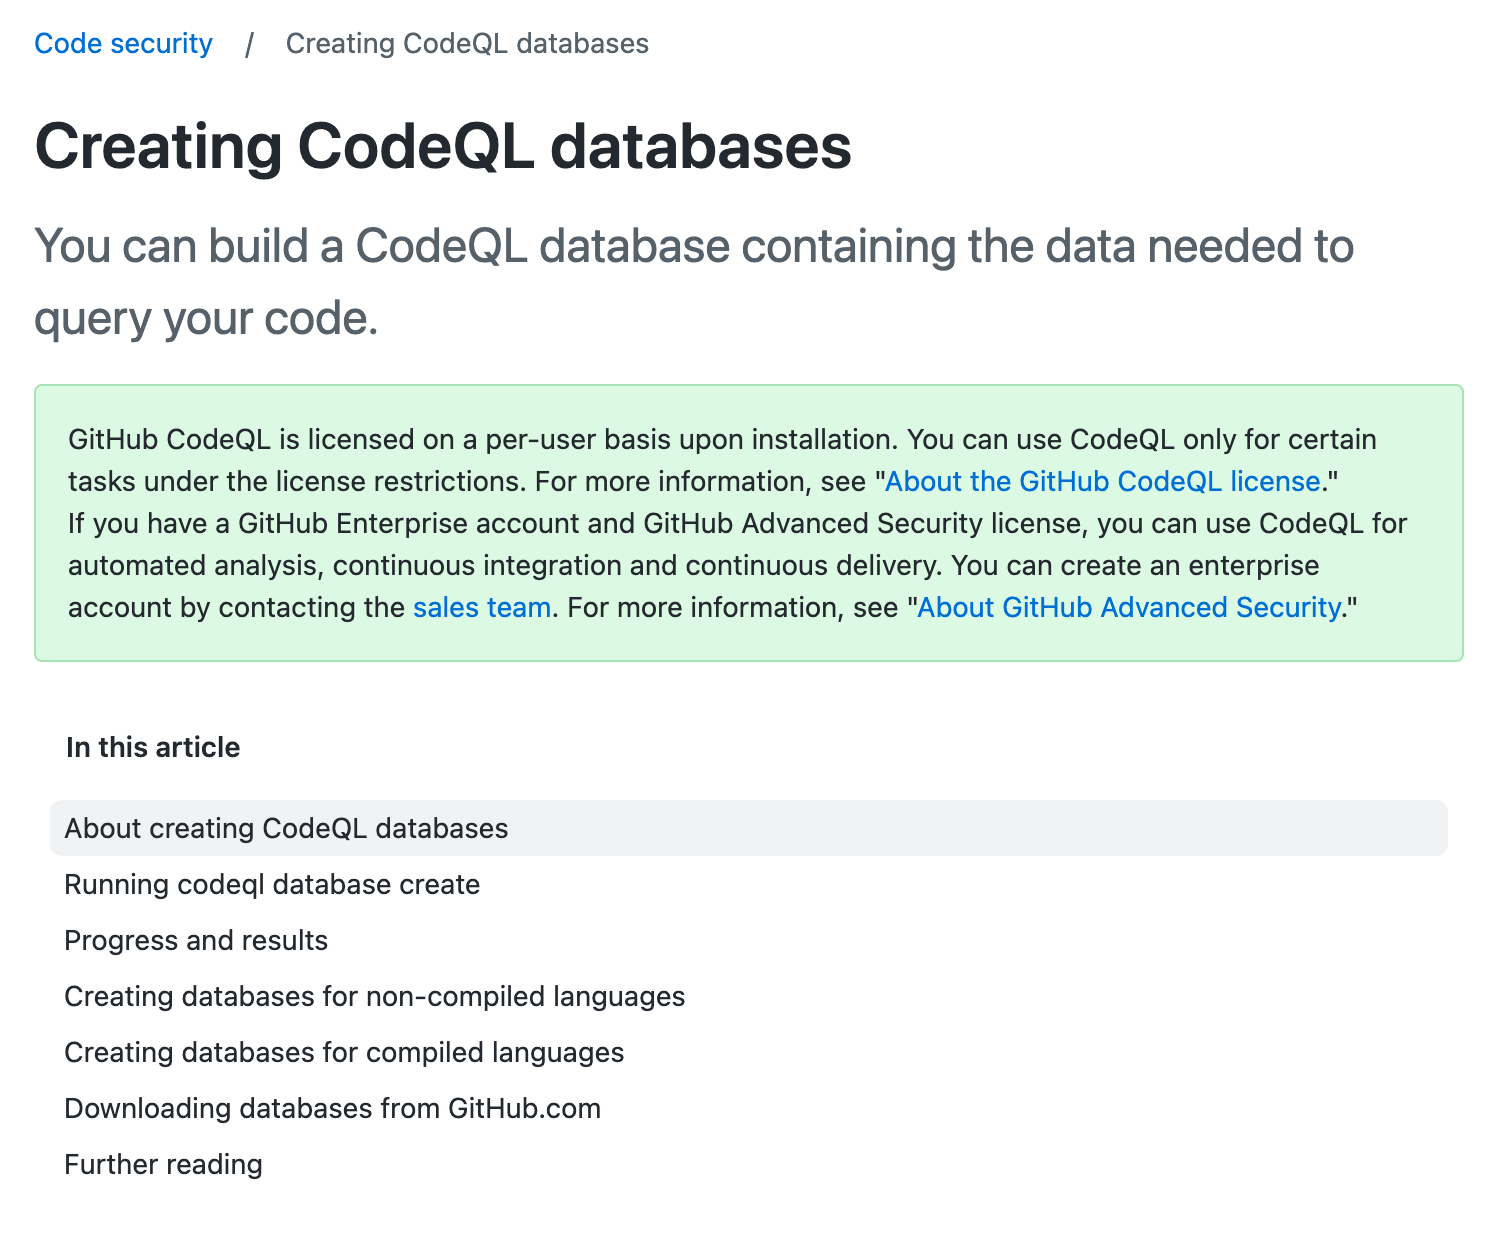Go to Running codeql database create section

[x=272, y=884]
